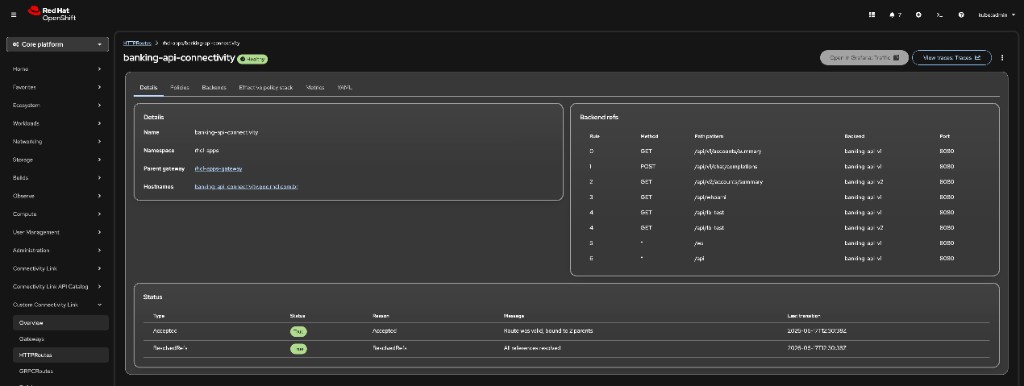Screen dimensions: 1024x386
Task: Click the True badge in Accepted row
Action: (x=298, y=331)
